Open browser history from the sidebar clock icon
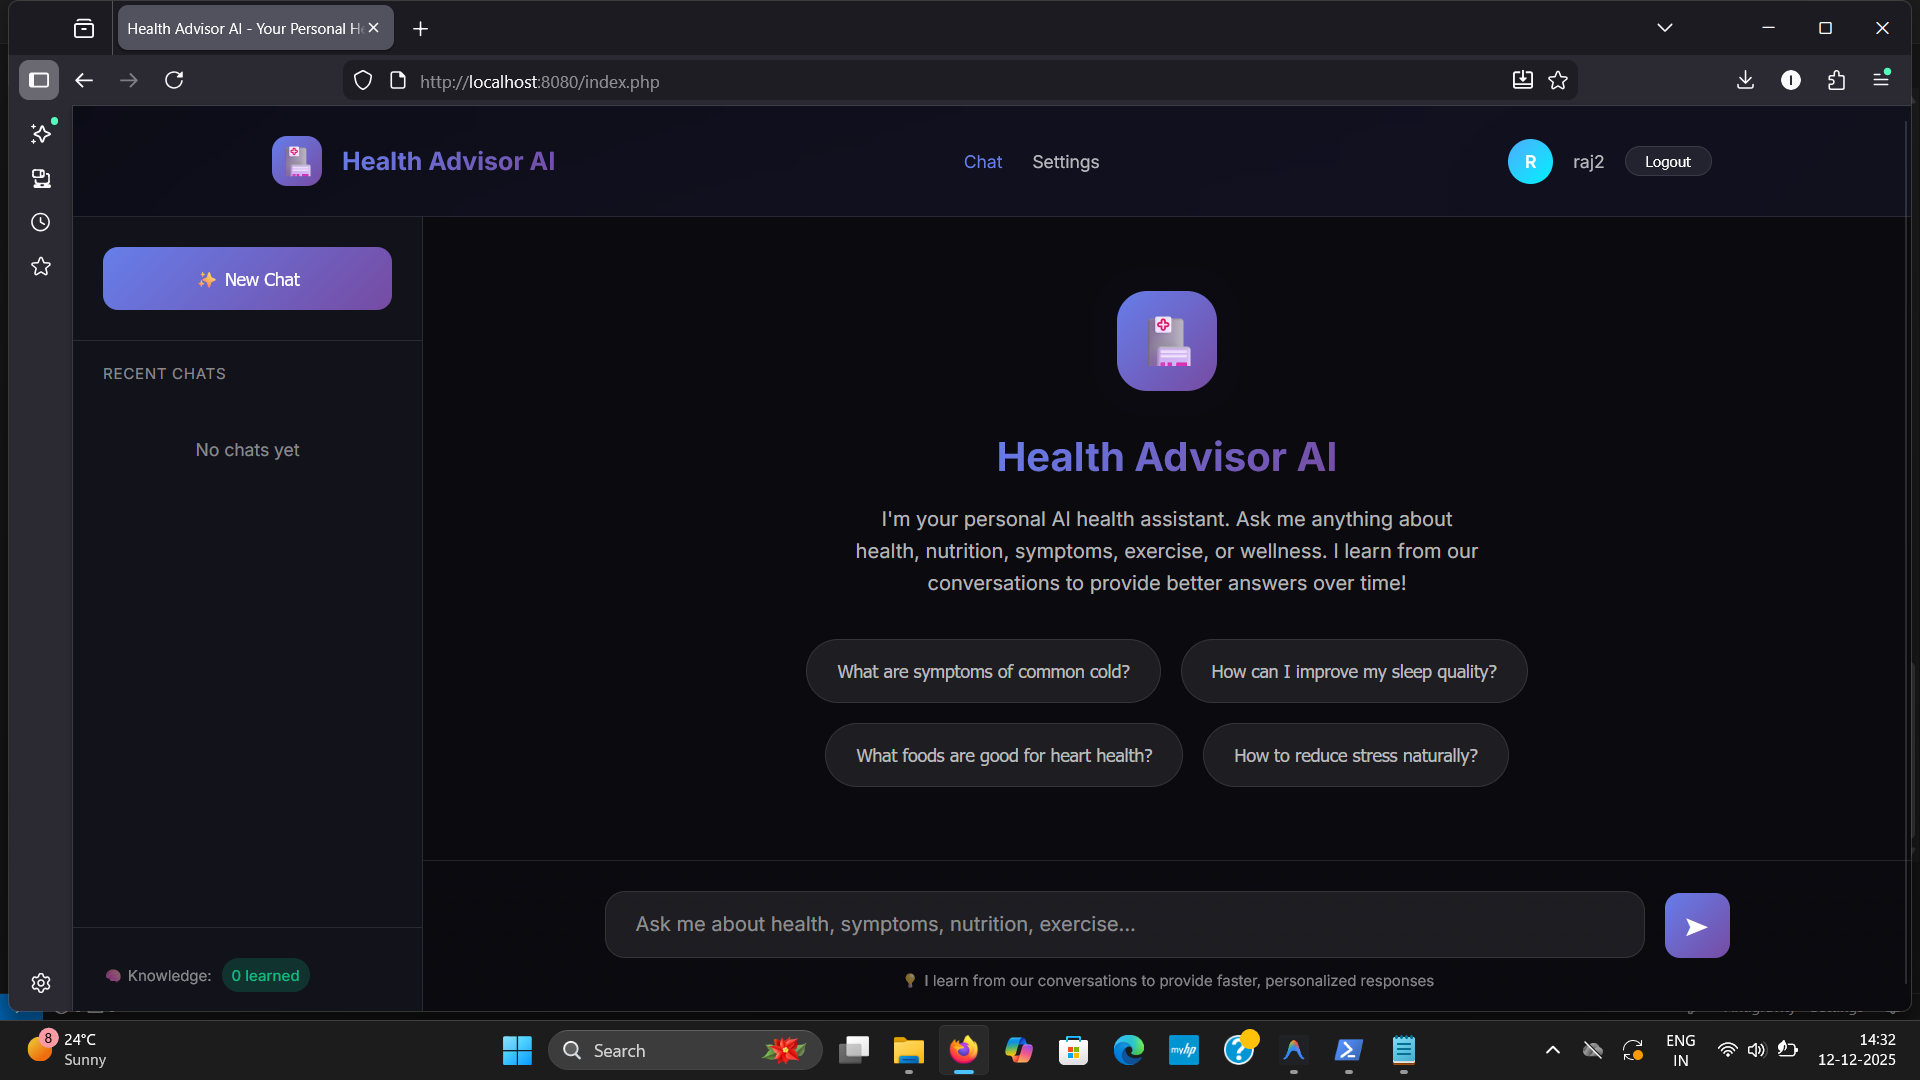The width and height of the screenshot is (1920, 1080). pos(41,222)
